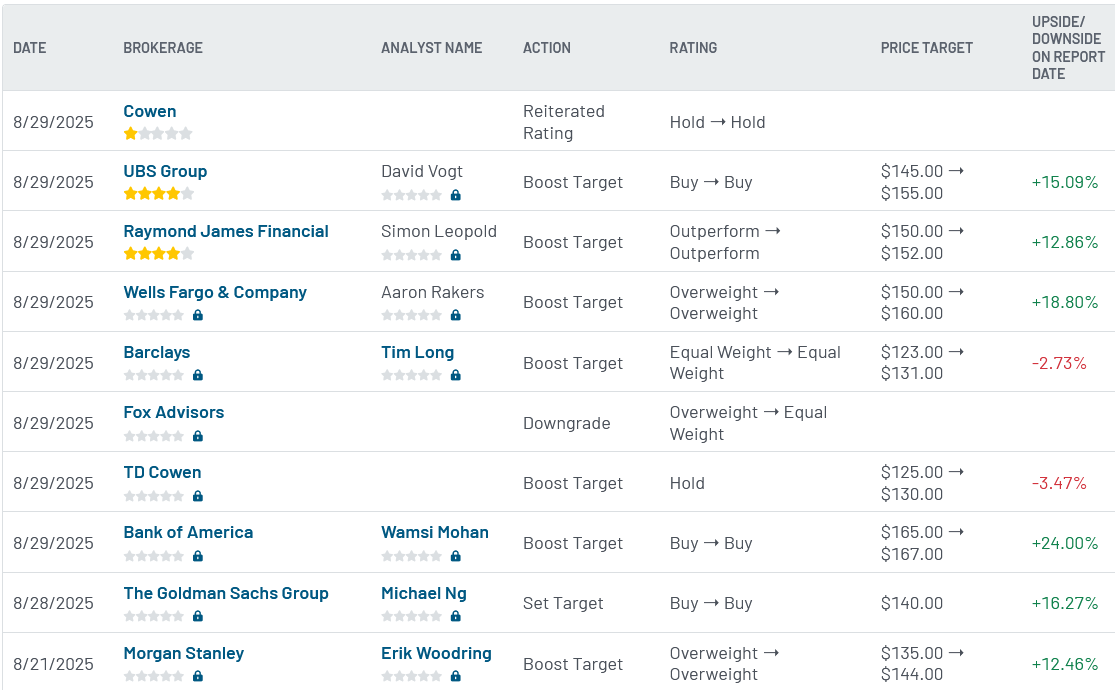Screen dimensions: 1115x690
Task: Select analyst name Aaron Rakers
Action: (432, 292)
